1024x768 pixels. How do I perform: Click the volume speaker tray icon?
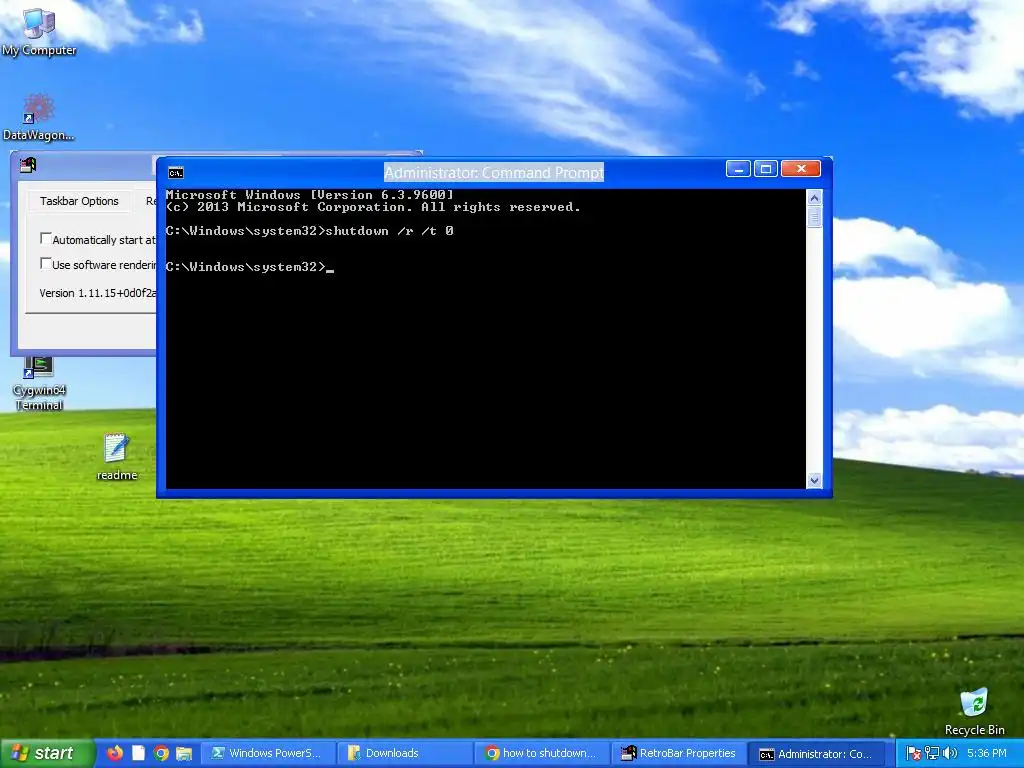pos(950,754)
